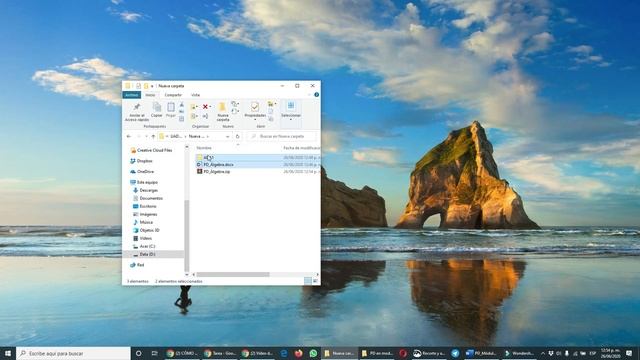Click the horizontal scrollbar of file list
This screenshot has height=360, width=640.
pyautogui.click(x=233, y=274)
